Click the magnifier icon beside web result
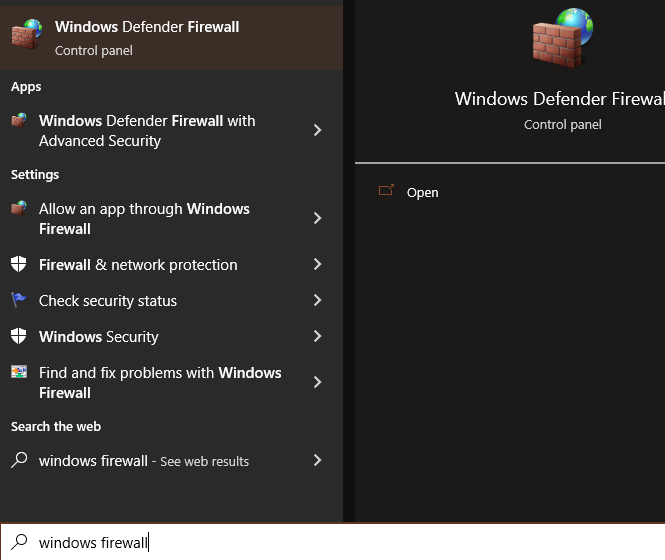Image resolution: width=665 pixels, height=560 pixels. tap(19, 461)
